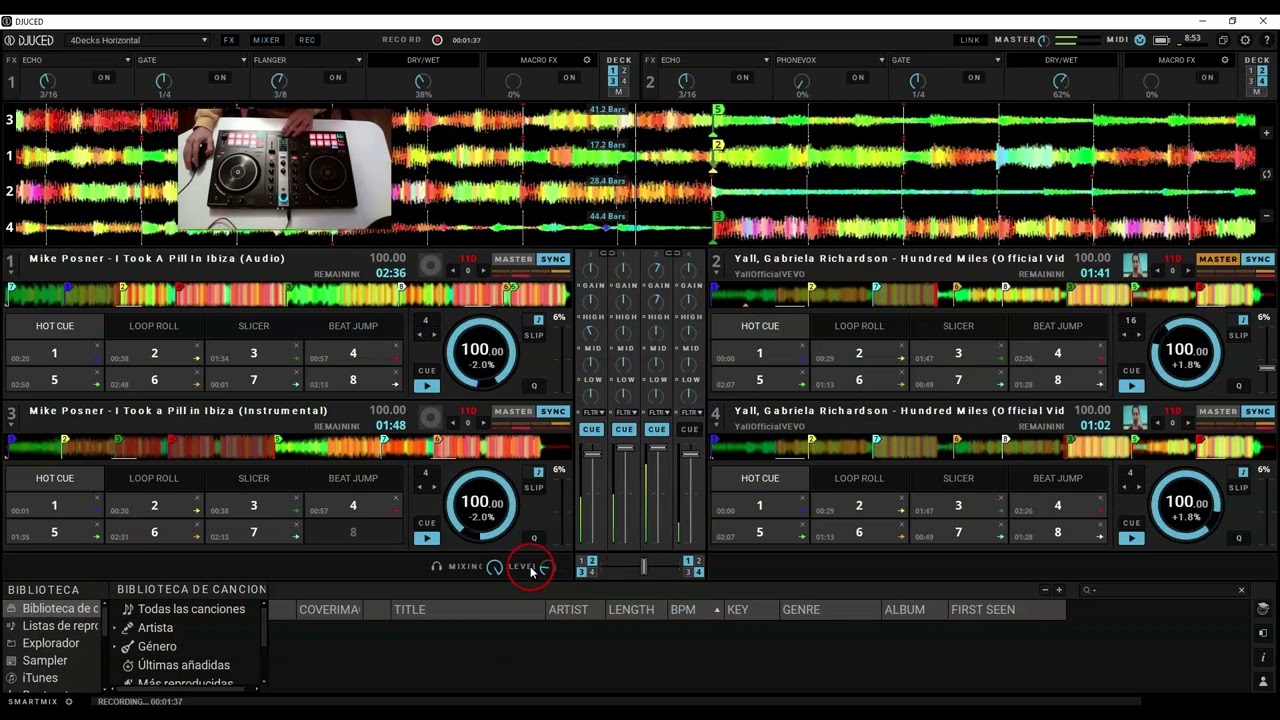This screenshot has width=1280, height=720.
Task: Click the record button in the top bar
Action: tap(437, 40)
